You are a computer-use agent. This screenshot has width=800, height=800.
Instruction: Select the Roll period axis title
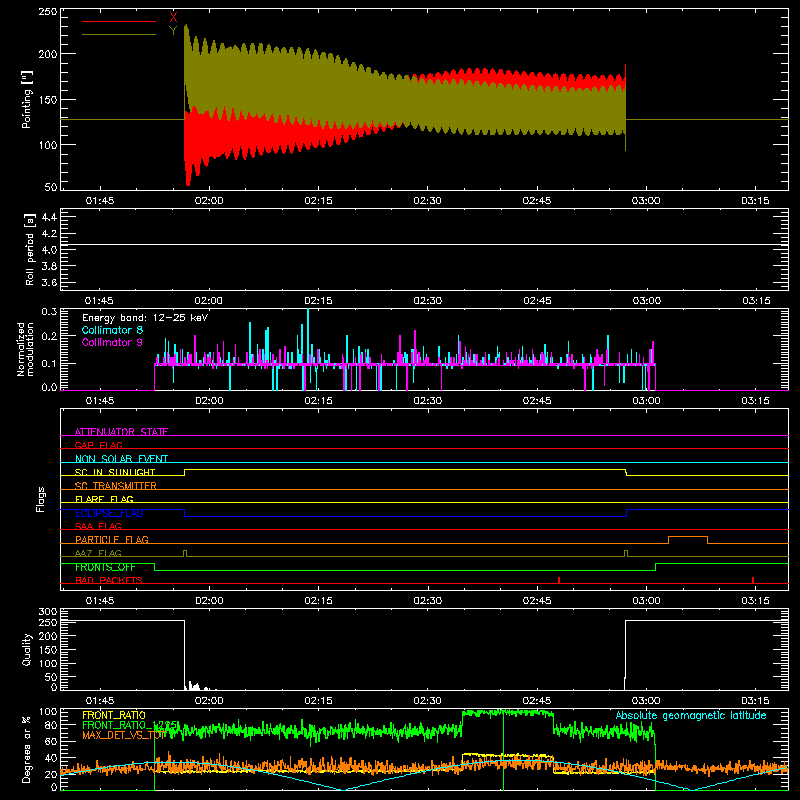click(x=29, y=249)
